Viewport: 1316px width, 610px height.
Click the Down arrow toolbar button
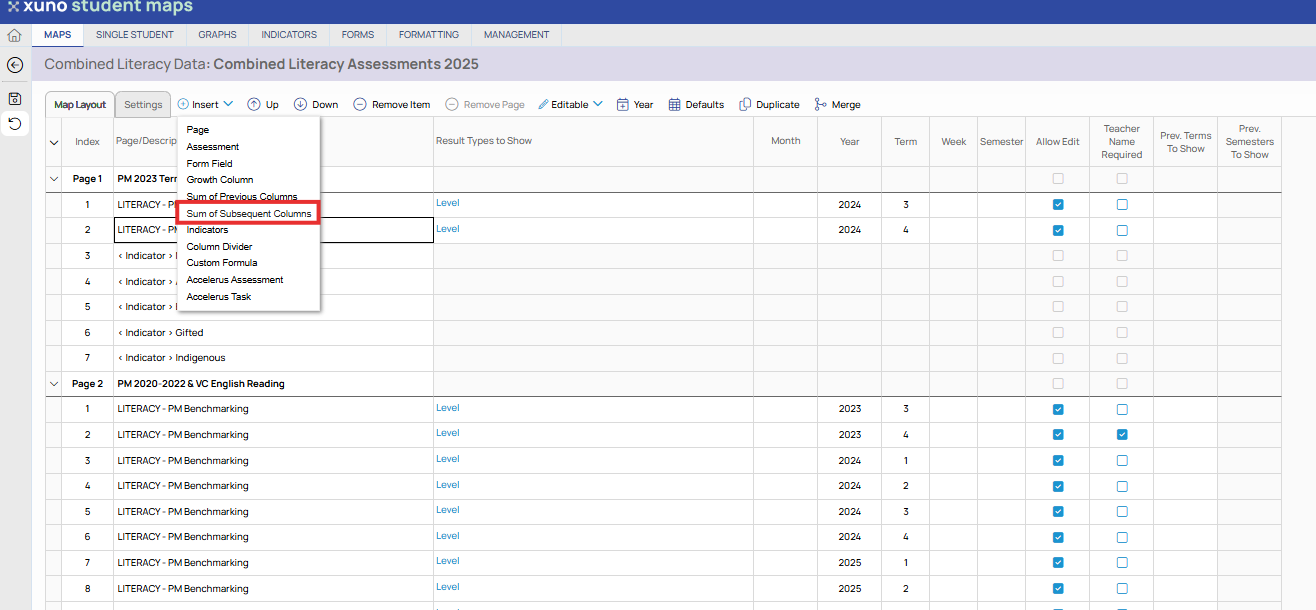pos(316,104)
